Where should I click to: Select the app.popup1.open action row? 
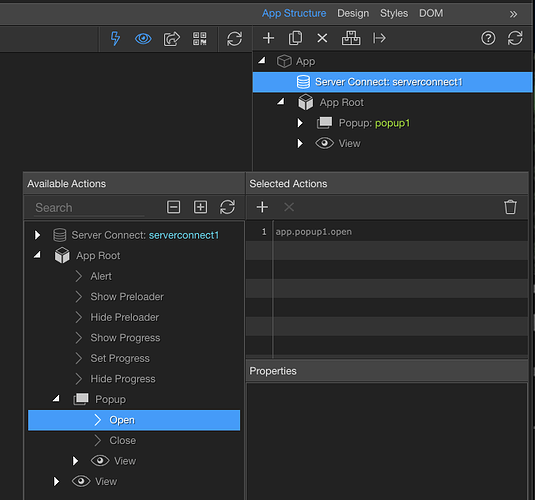click(387, 232)
